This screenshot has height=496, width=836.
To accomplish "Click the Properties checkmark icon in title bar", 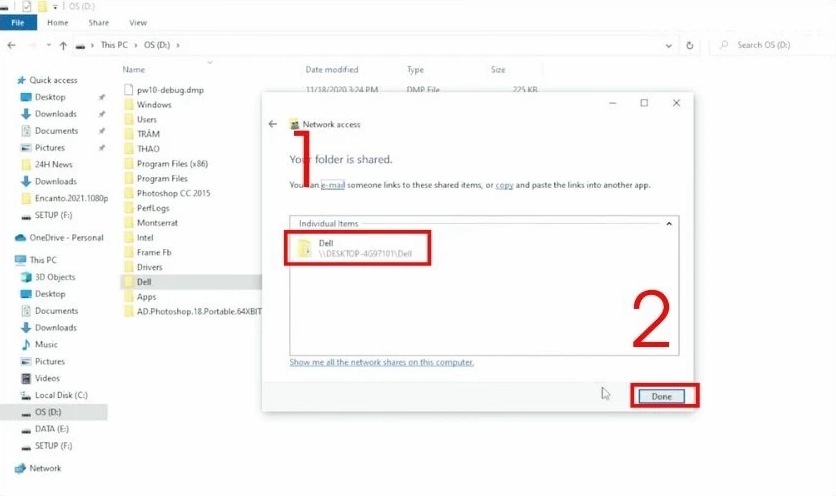I will coord(27,6).
